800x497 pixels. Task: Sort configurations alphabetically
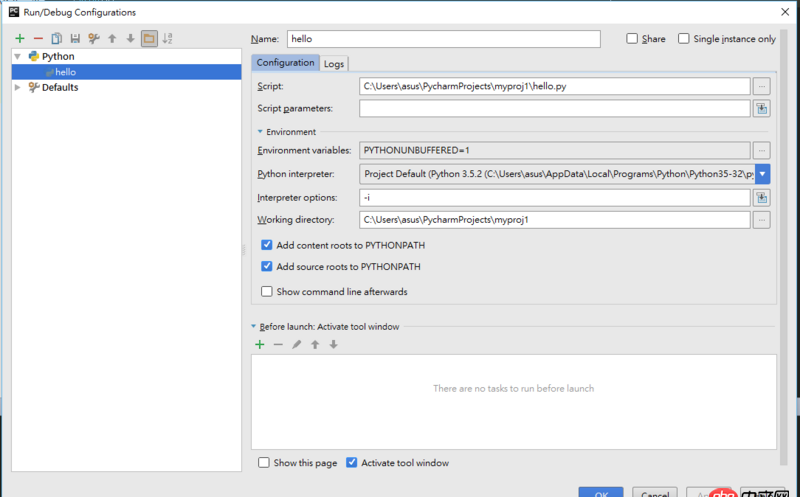167,38
